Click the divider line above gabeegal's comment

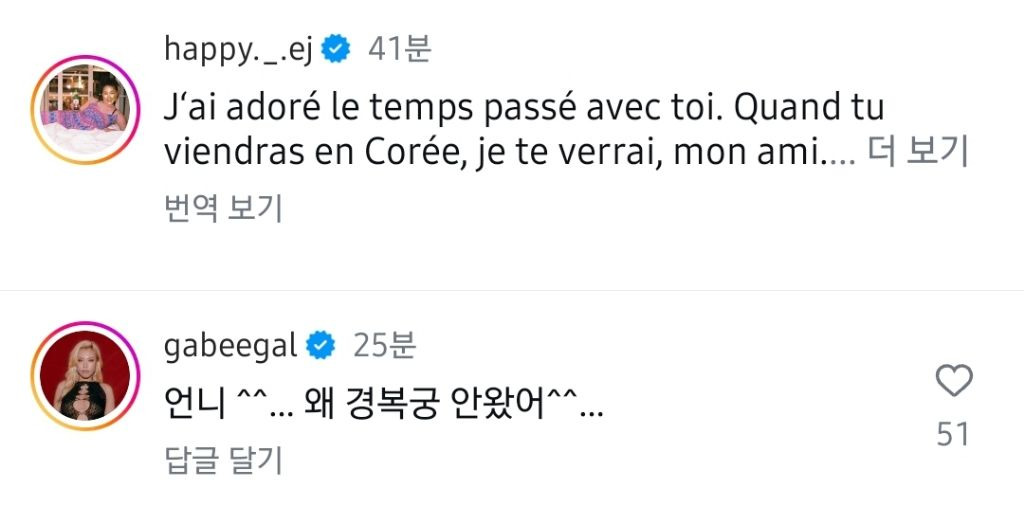point(512,291)
